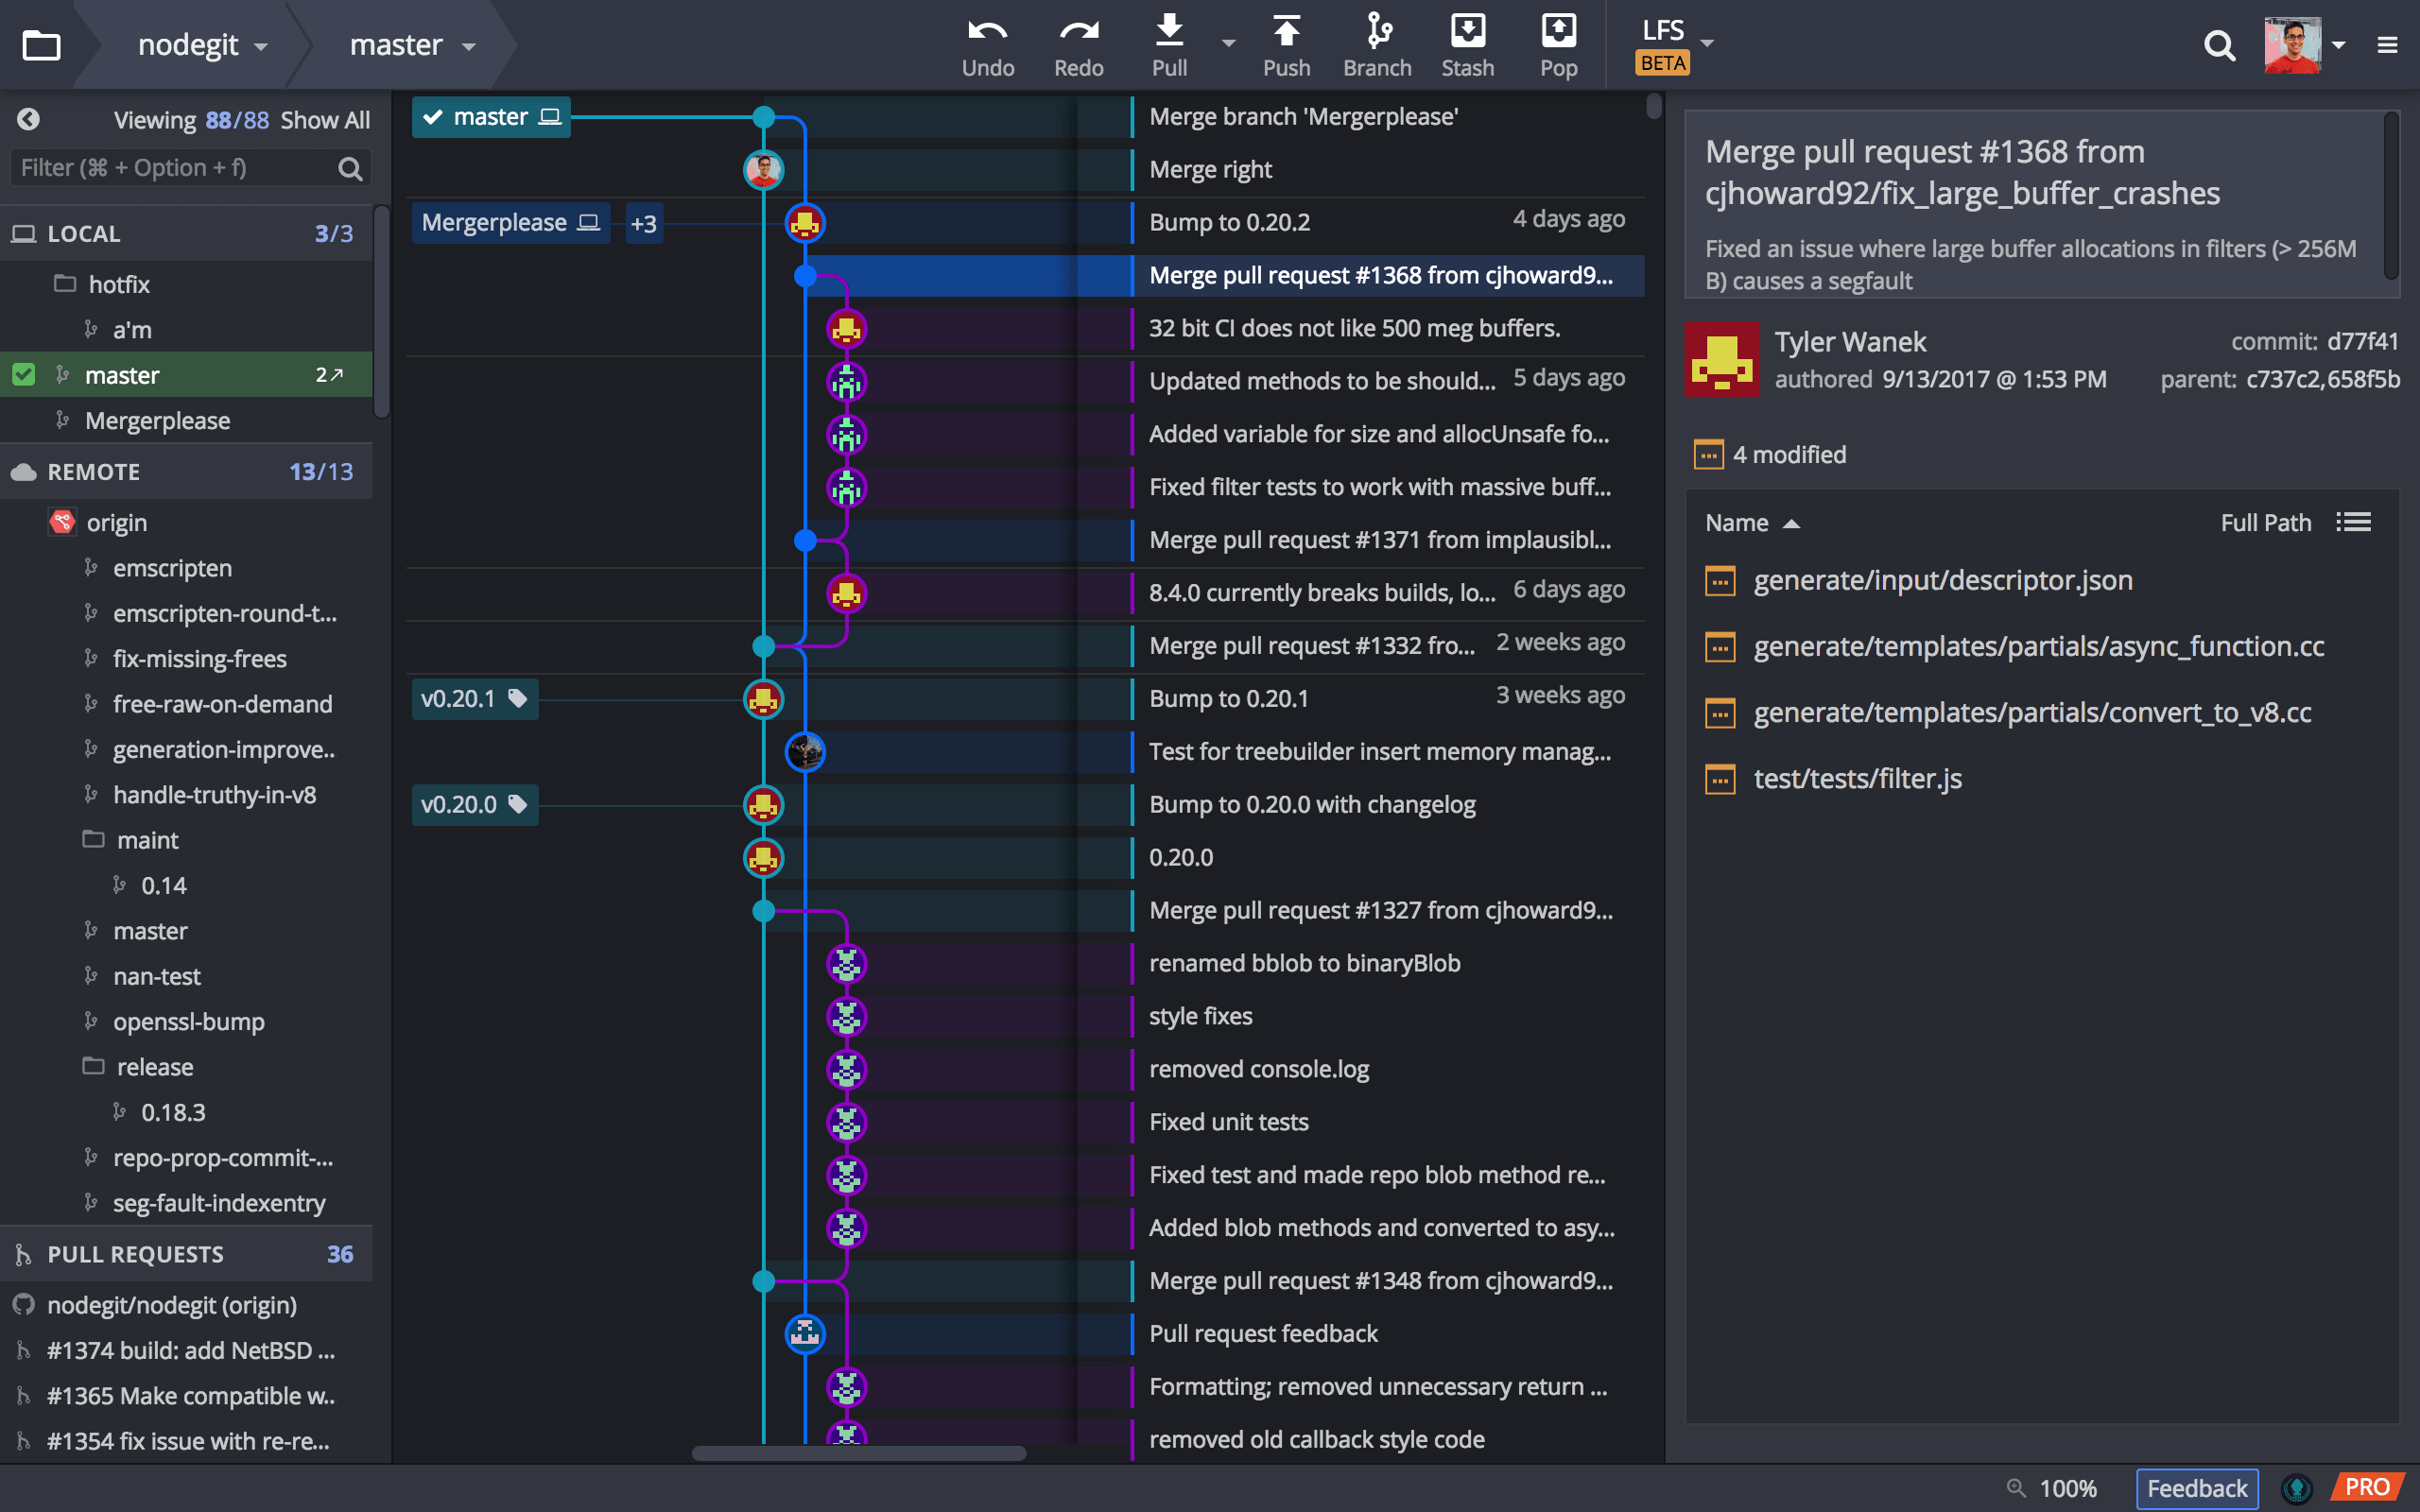Screen dimensions: 2420x1512
Task: Select commit 'renamed bblob to binaryBlob'
Action: (x=1304, y=963)
